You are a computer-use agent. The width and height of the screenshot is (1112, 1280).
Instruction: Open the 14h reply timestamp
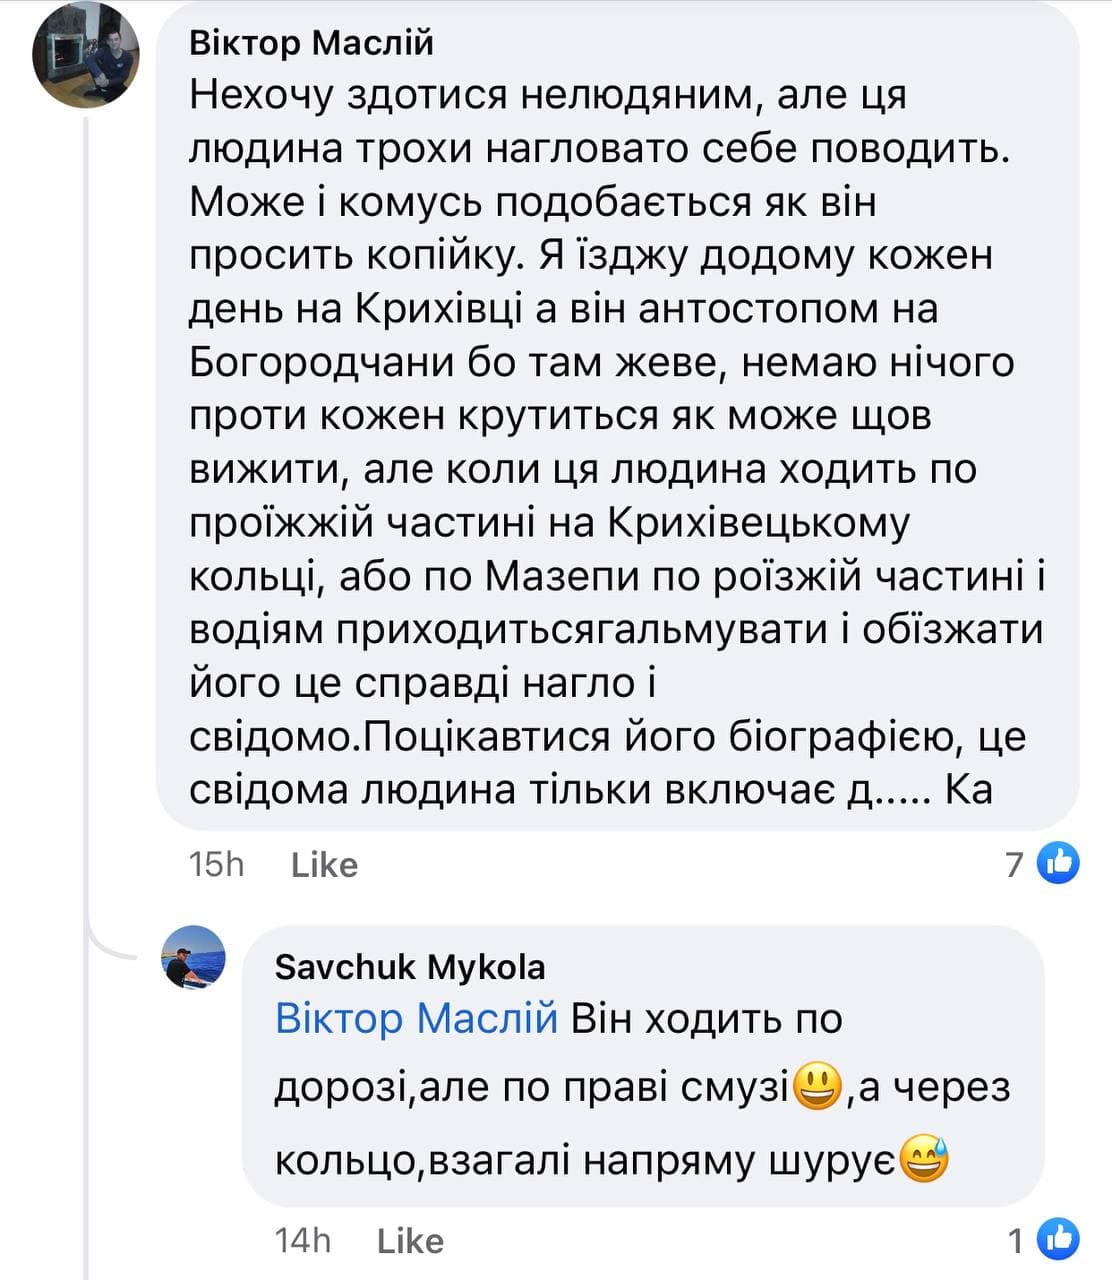click(302, 1241)
